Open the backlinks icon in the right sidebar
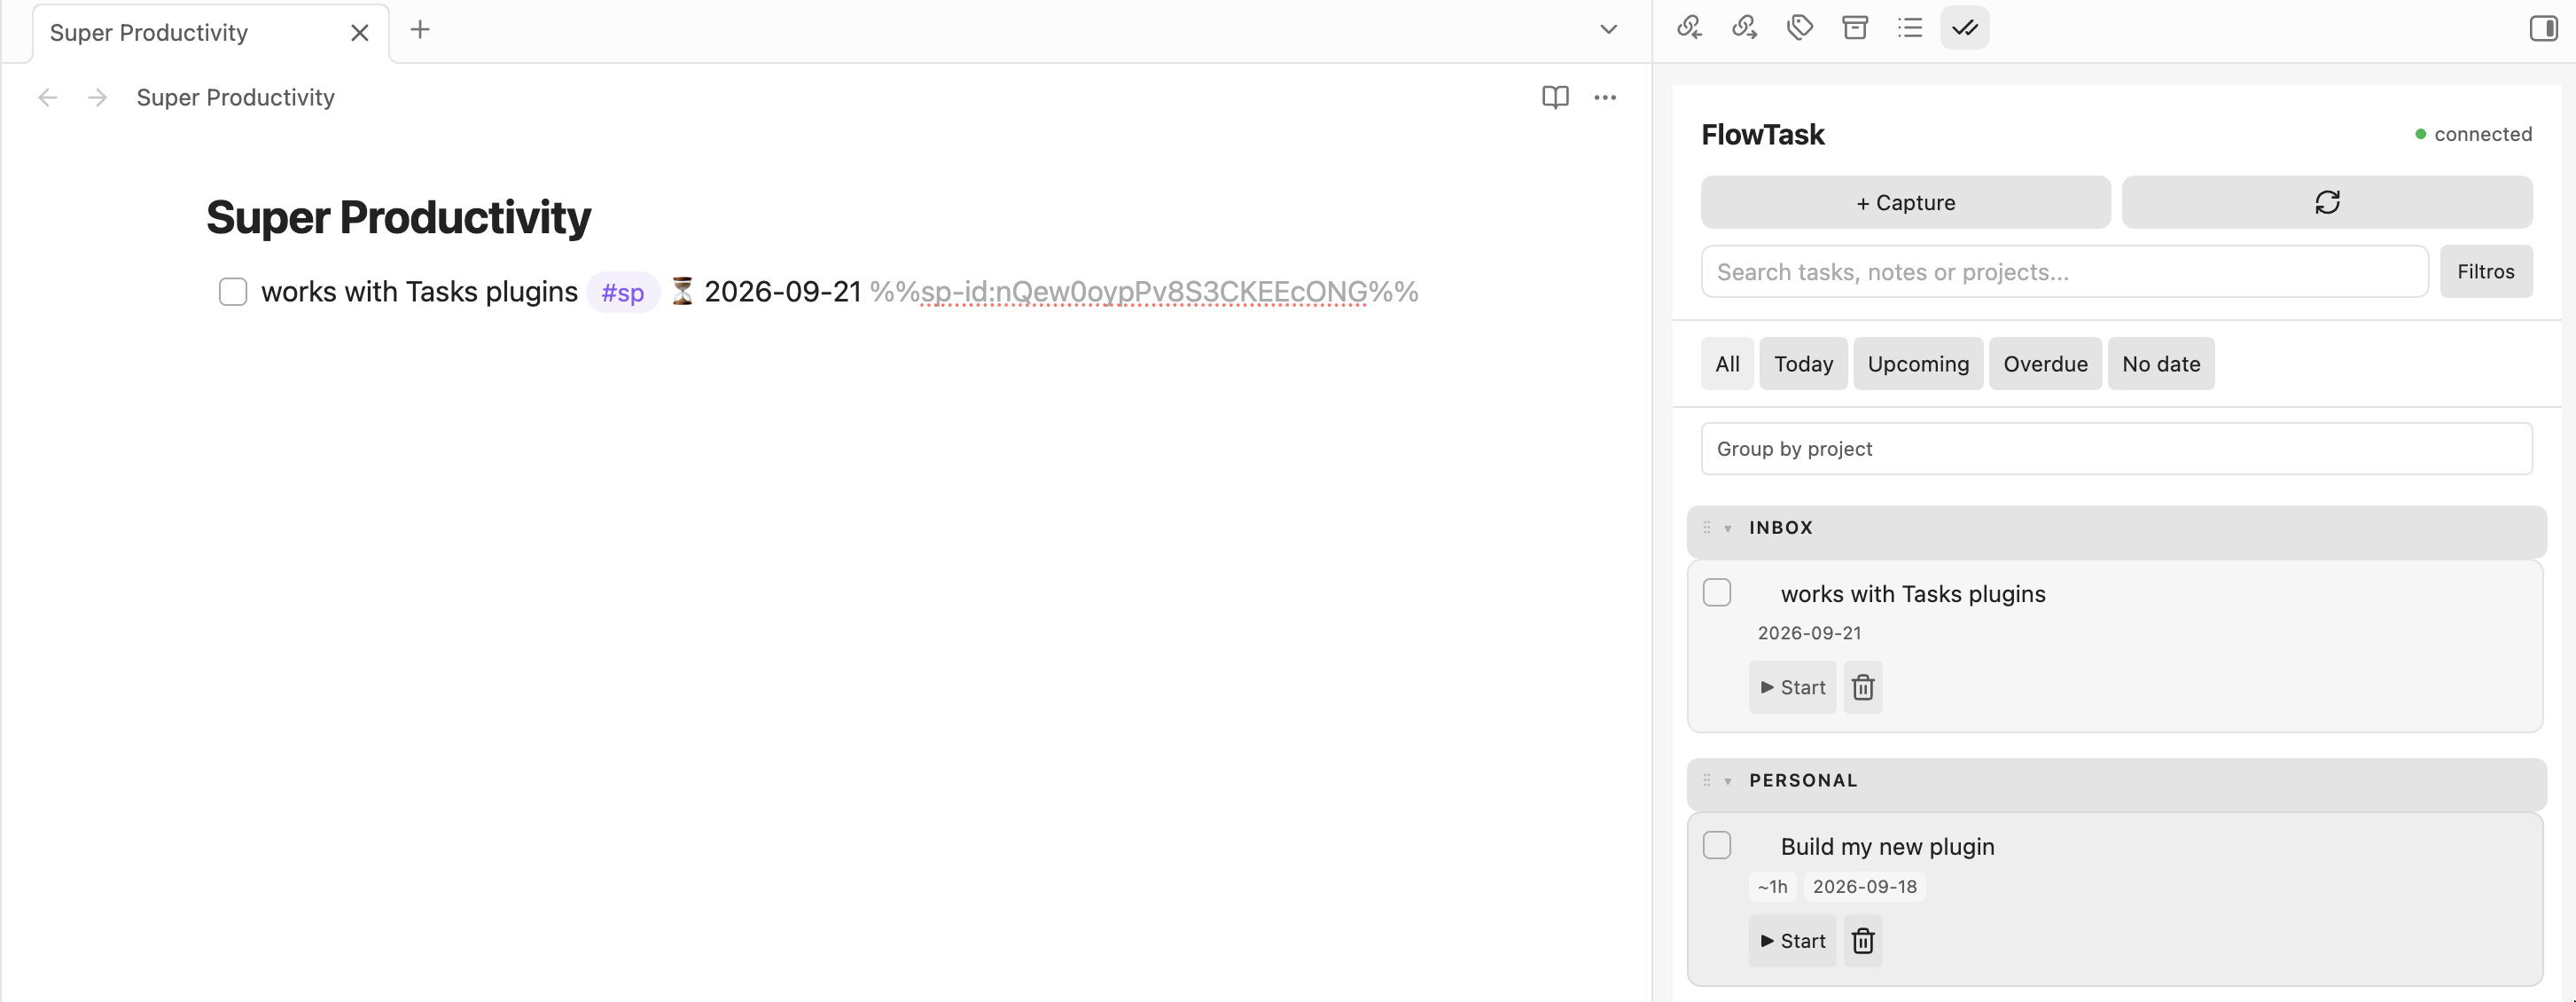2576x1002 pixels. tap(1689, 27)
